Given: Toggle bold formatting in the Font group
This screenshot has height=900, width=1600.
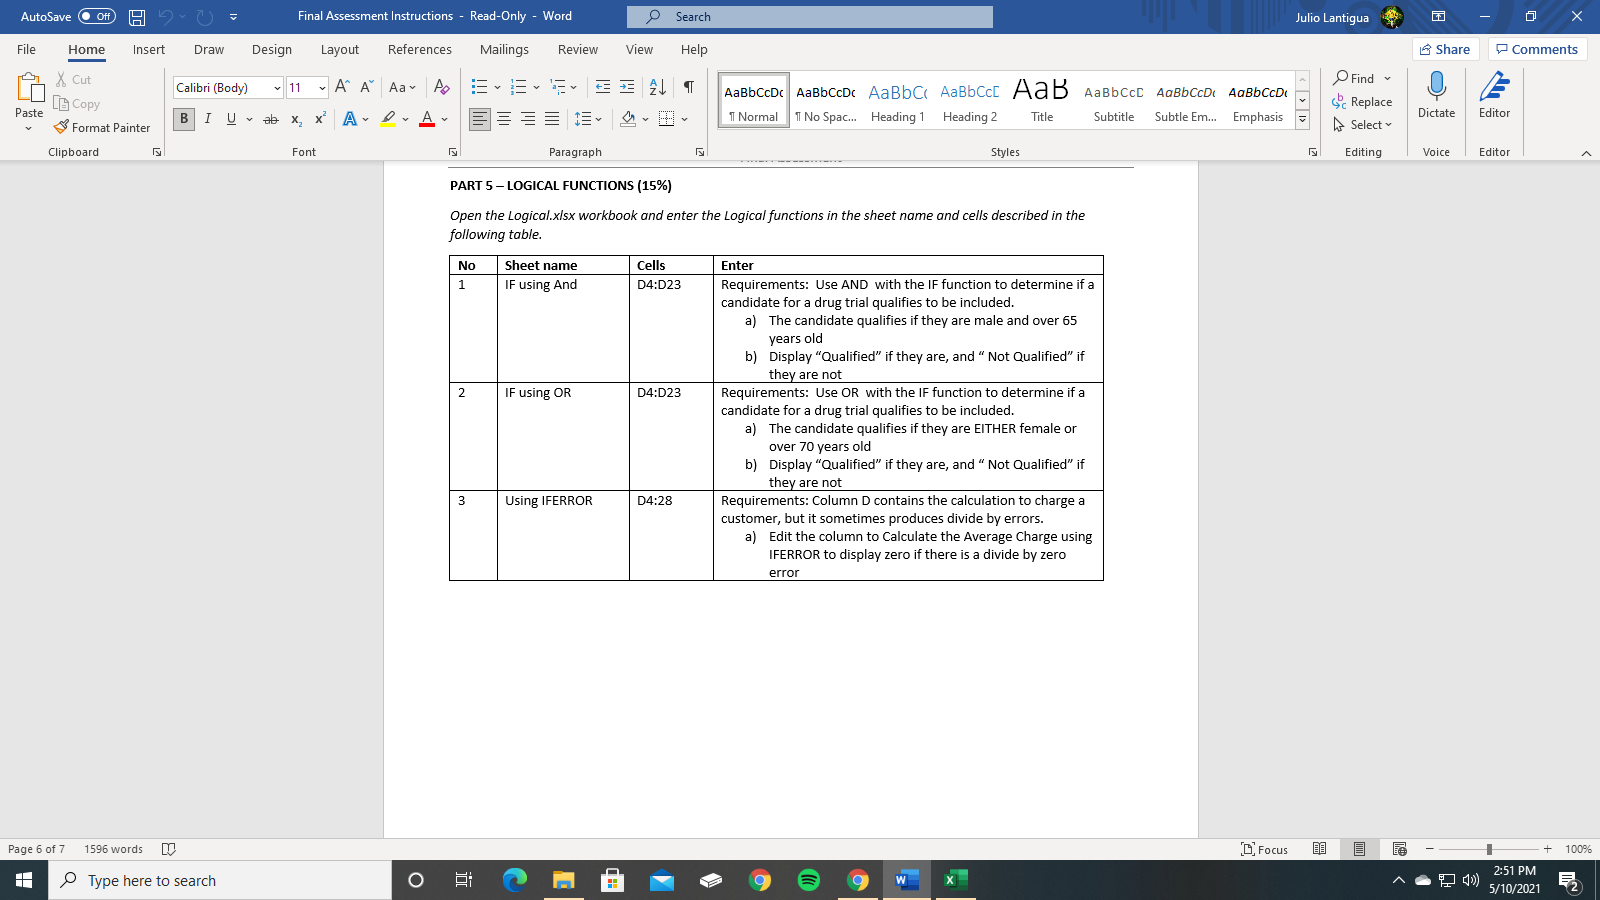Looking at the screenshot, I should coord(183,119).
